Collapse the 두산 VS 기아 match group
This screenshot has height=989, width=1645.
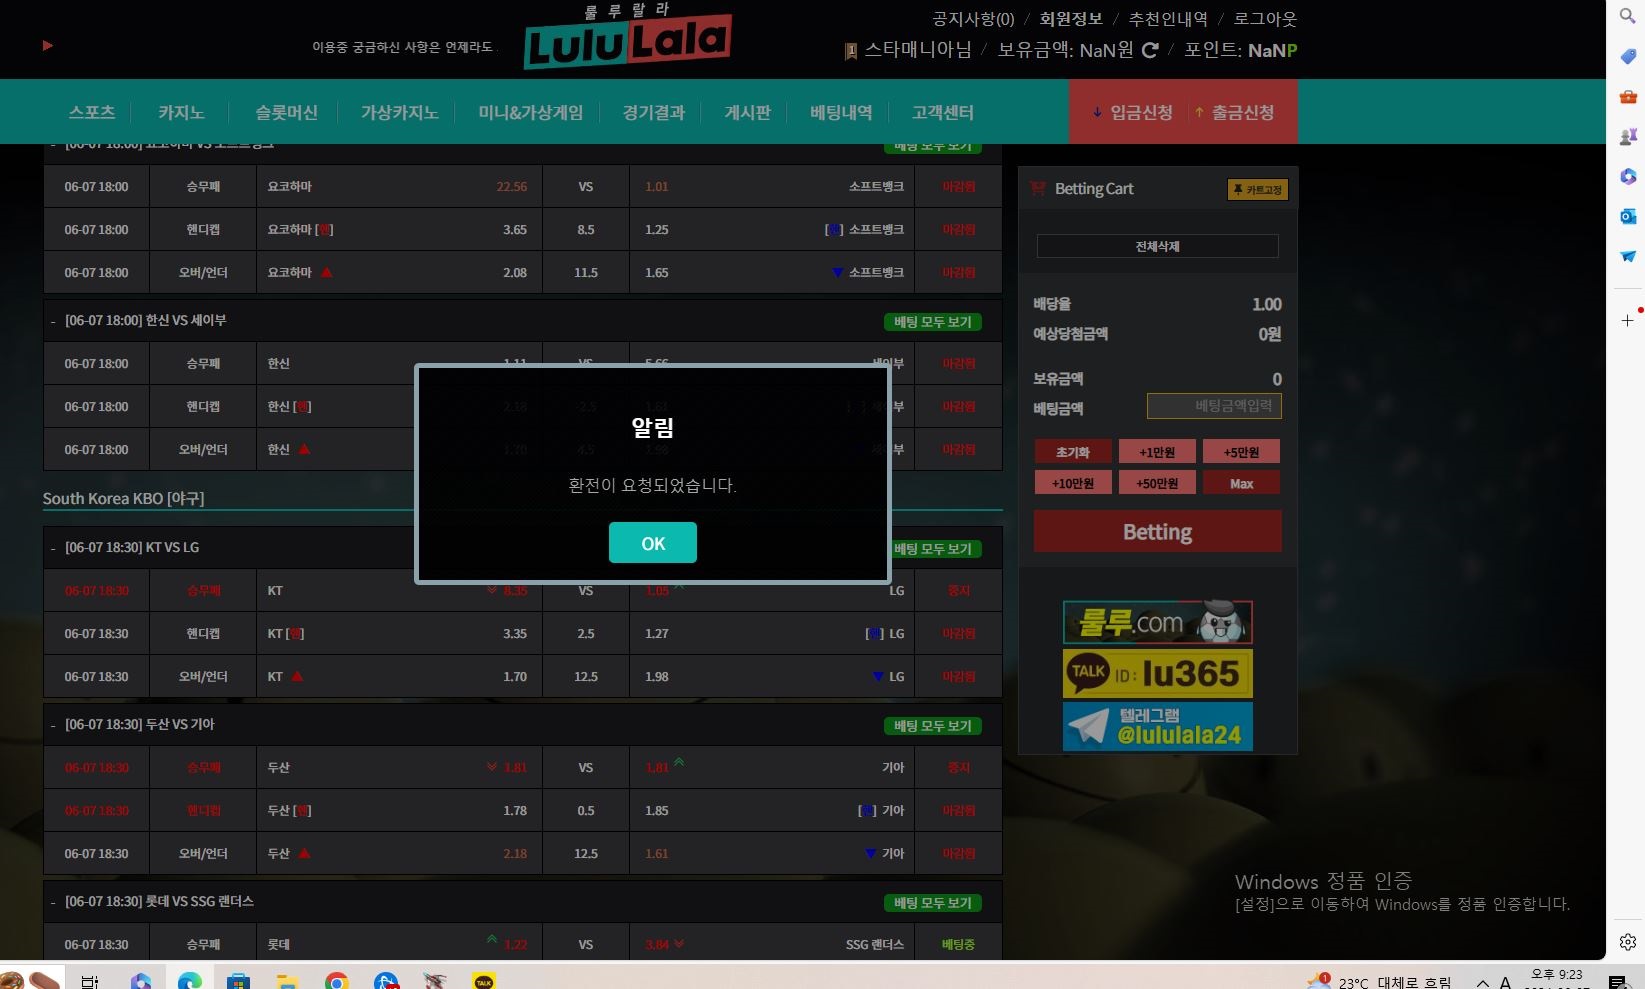pyautogui.click(x=53, y=725)
